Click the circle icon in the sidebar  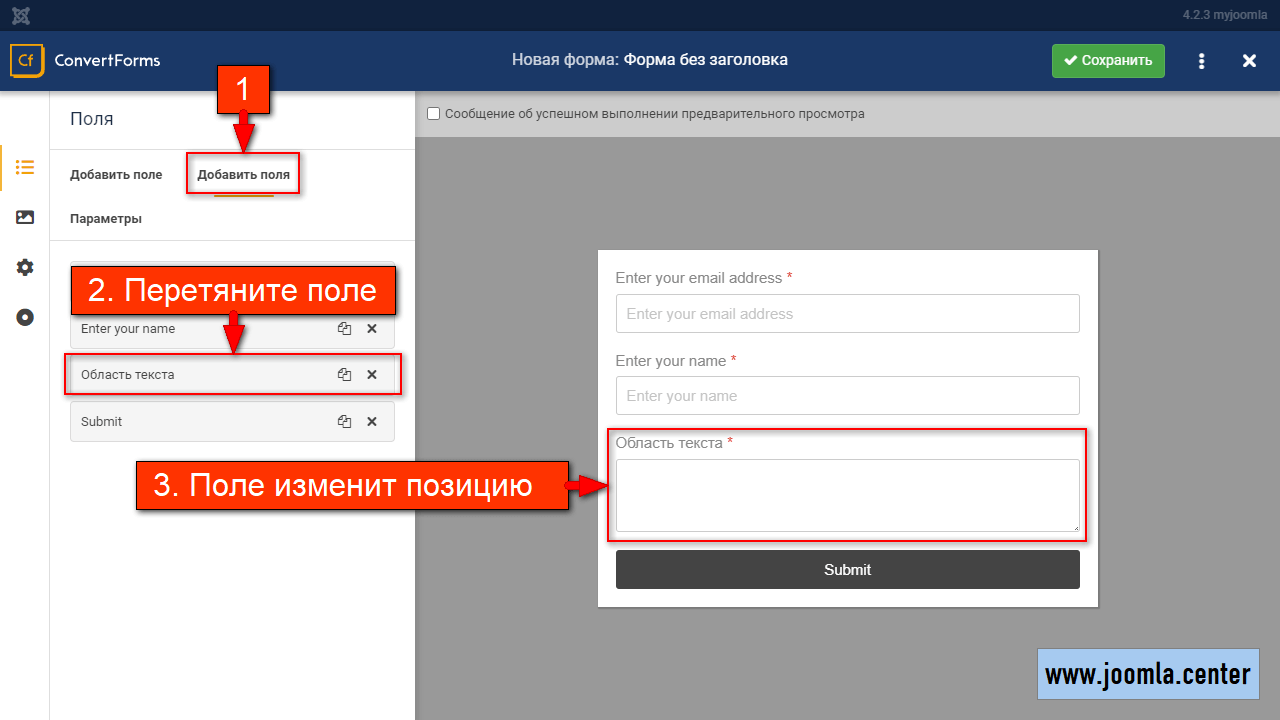[x=25, y=317]
